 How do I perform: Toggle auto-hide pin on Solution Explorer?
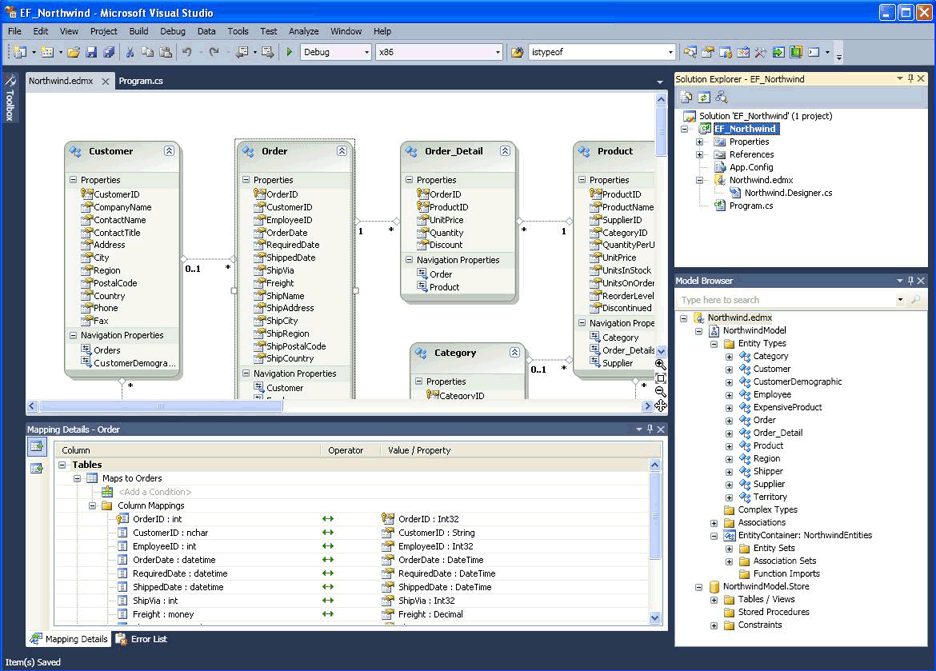pyautogui.click(x=910, y=78)
